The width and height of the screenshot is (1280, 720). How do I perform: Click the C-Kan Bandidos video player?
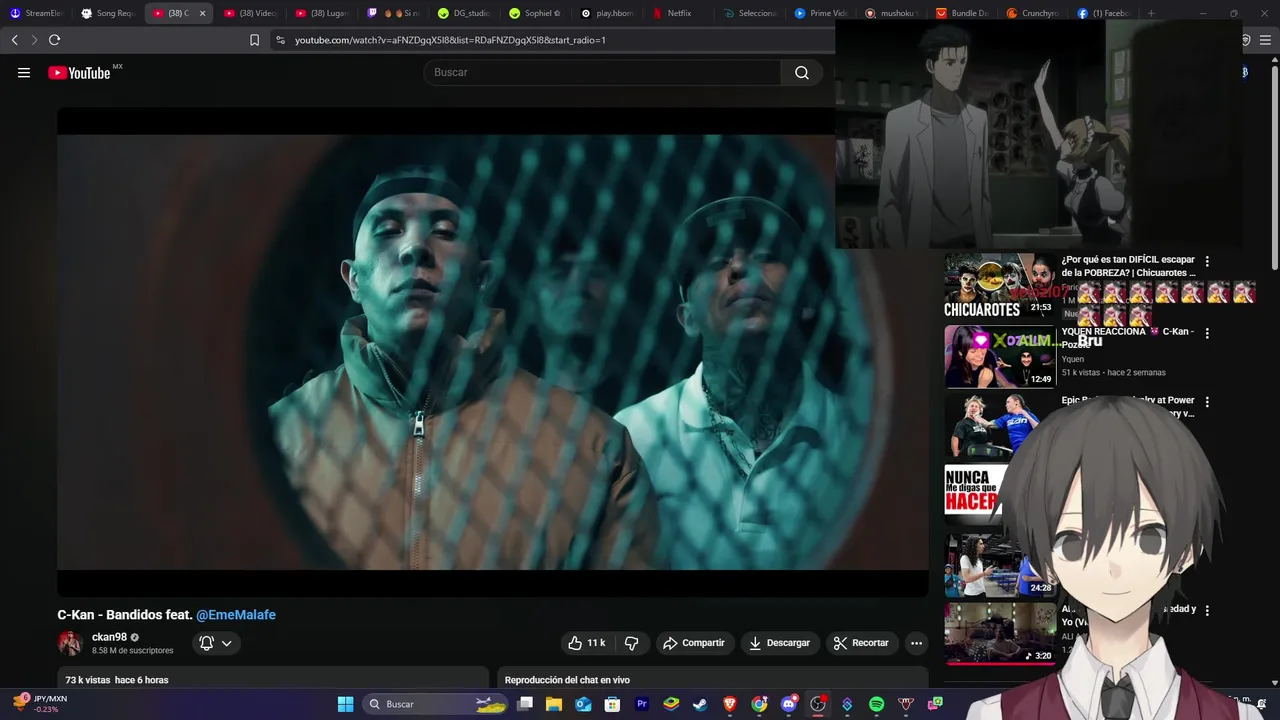[492, 352]
